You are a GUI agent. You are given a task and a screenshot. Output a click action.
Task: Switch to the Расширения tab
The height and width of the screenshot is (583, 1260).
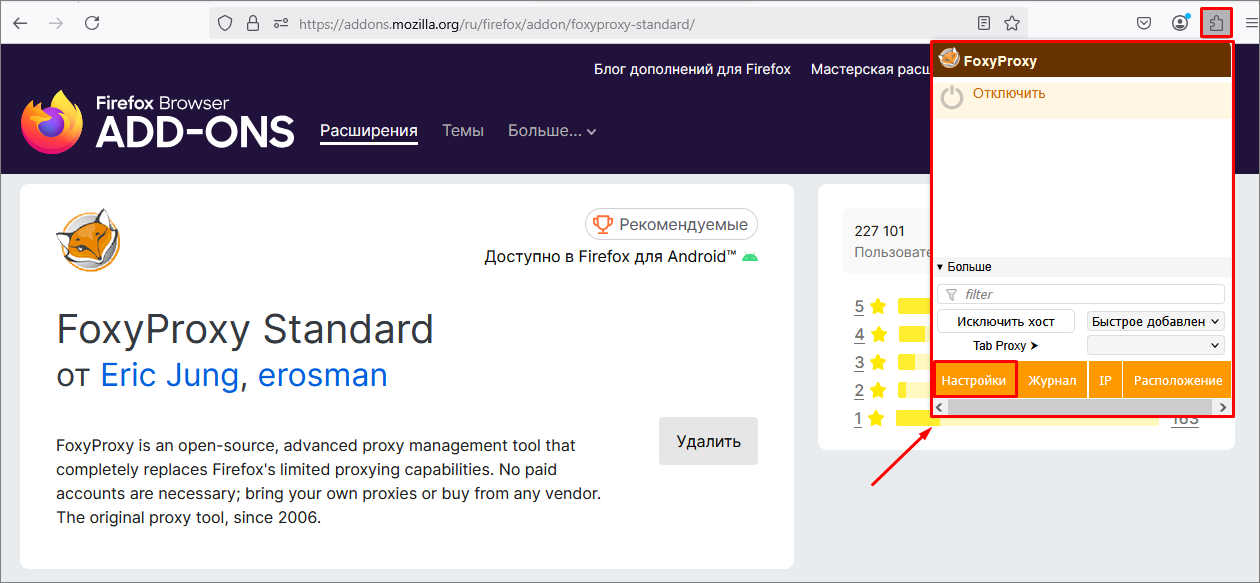(368, 130)
